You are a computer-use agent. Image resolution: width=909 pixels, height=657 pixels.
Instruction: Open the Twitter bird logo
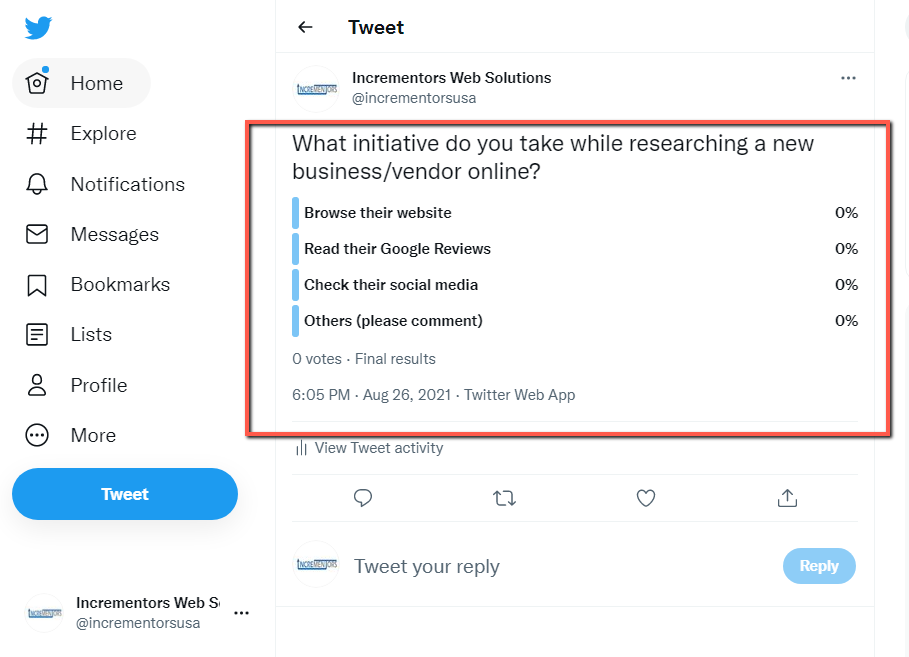point(37,27)
